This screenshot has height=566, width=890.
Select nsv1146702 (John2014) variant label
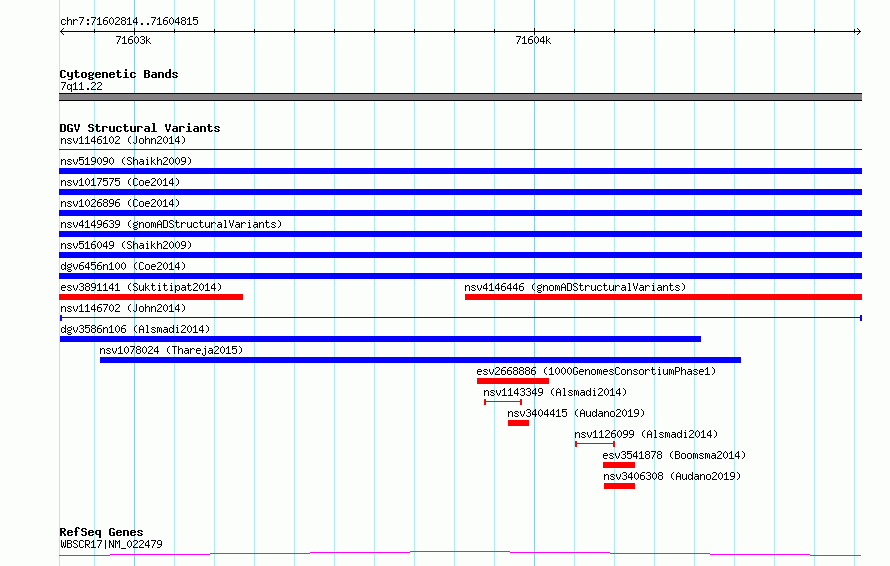(123, 308)
